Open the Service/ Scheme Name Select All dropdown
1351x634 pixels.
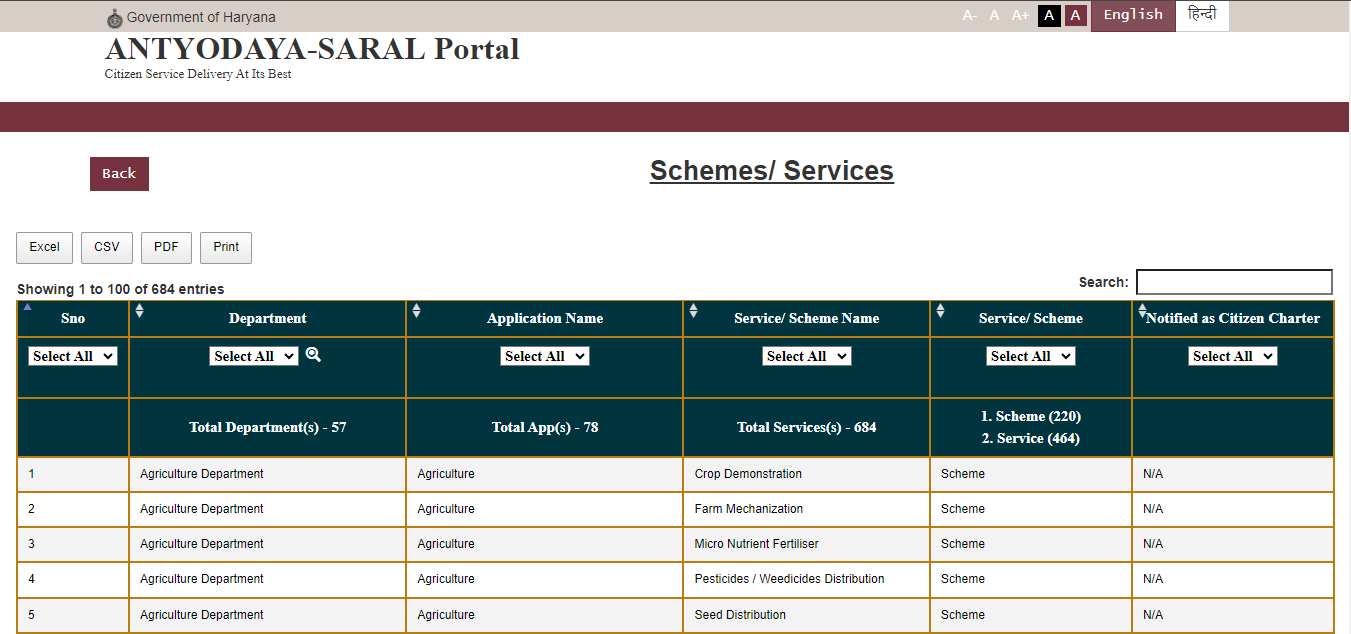click(x=807, y=356)
